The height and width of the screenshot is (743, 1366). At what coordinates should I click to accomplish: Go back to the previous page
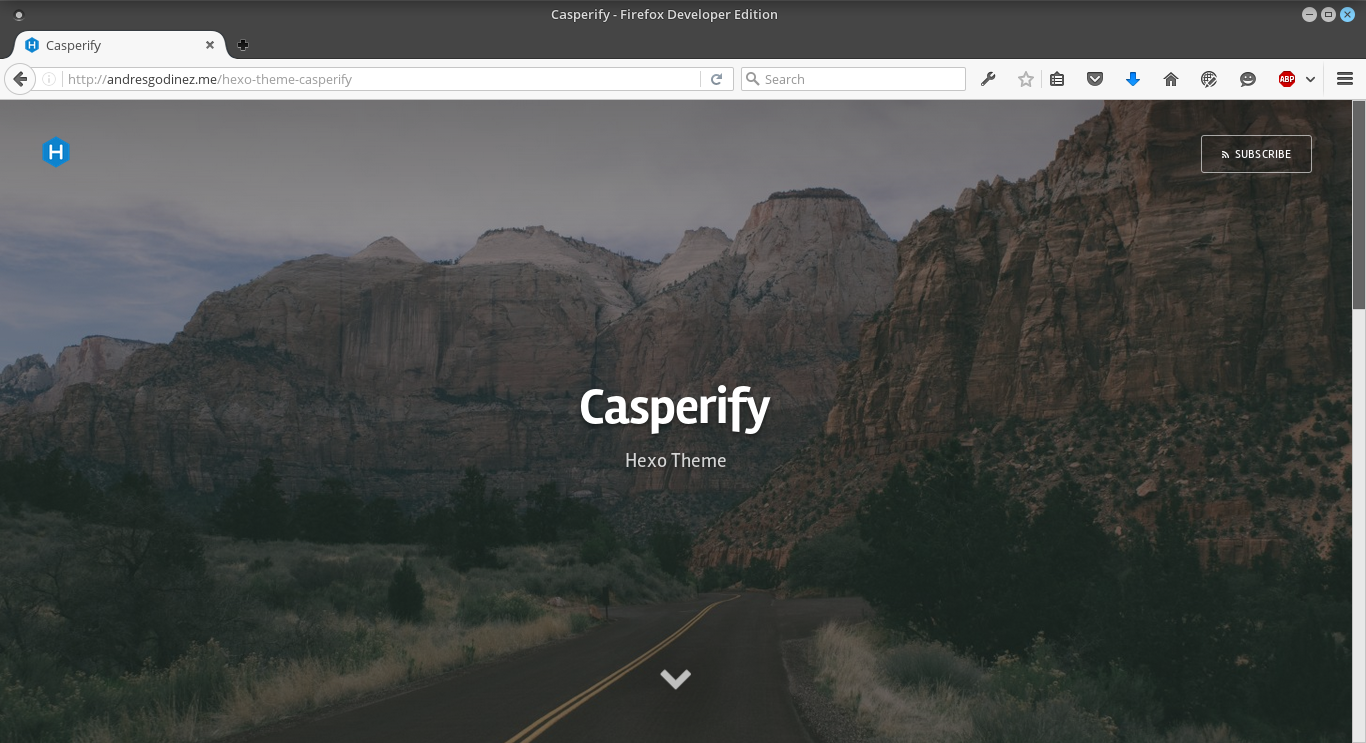20,78
